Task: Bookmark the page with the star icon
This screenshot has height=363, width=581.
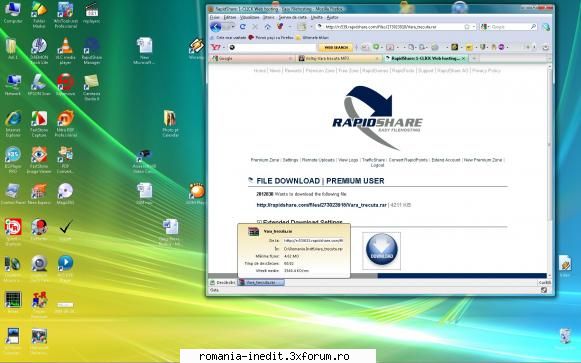Action: click(x=467, y=27)
